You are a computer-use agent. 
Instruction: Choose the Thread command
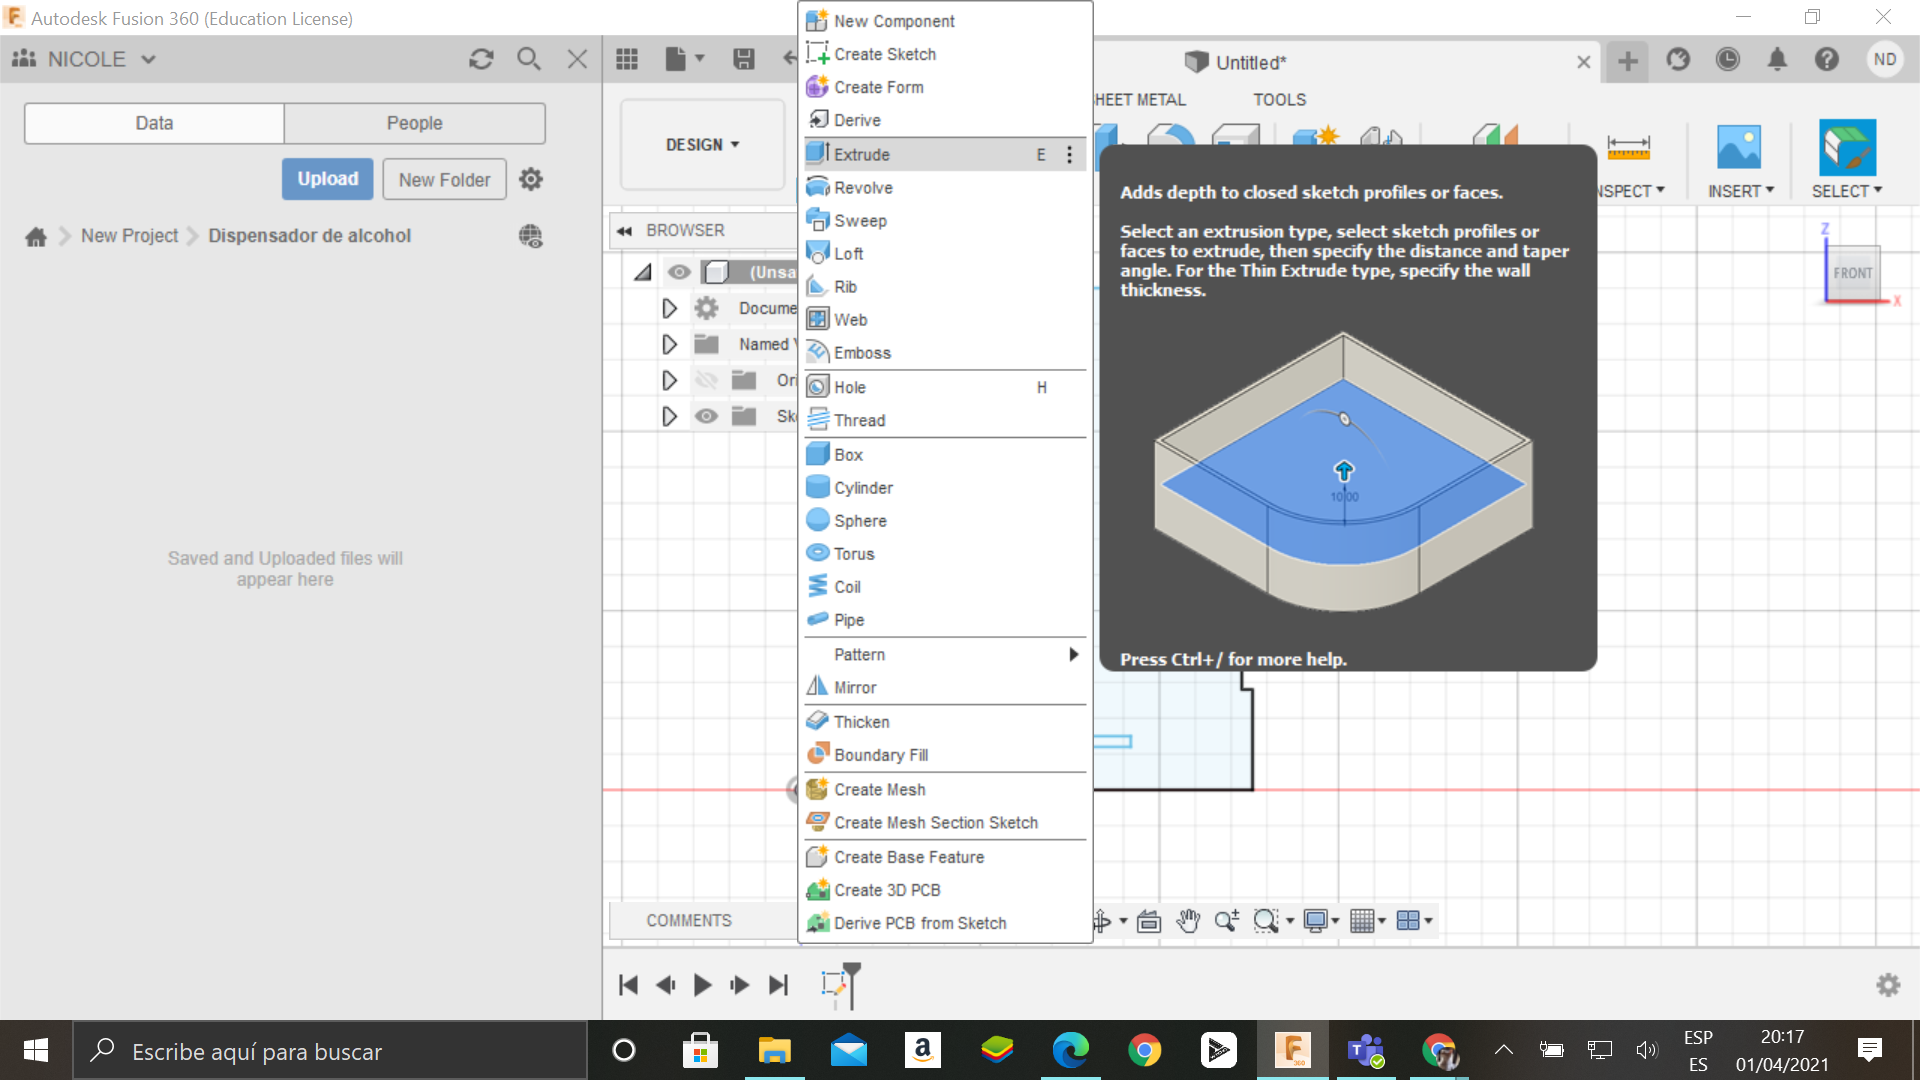point(944,421)
